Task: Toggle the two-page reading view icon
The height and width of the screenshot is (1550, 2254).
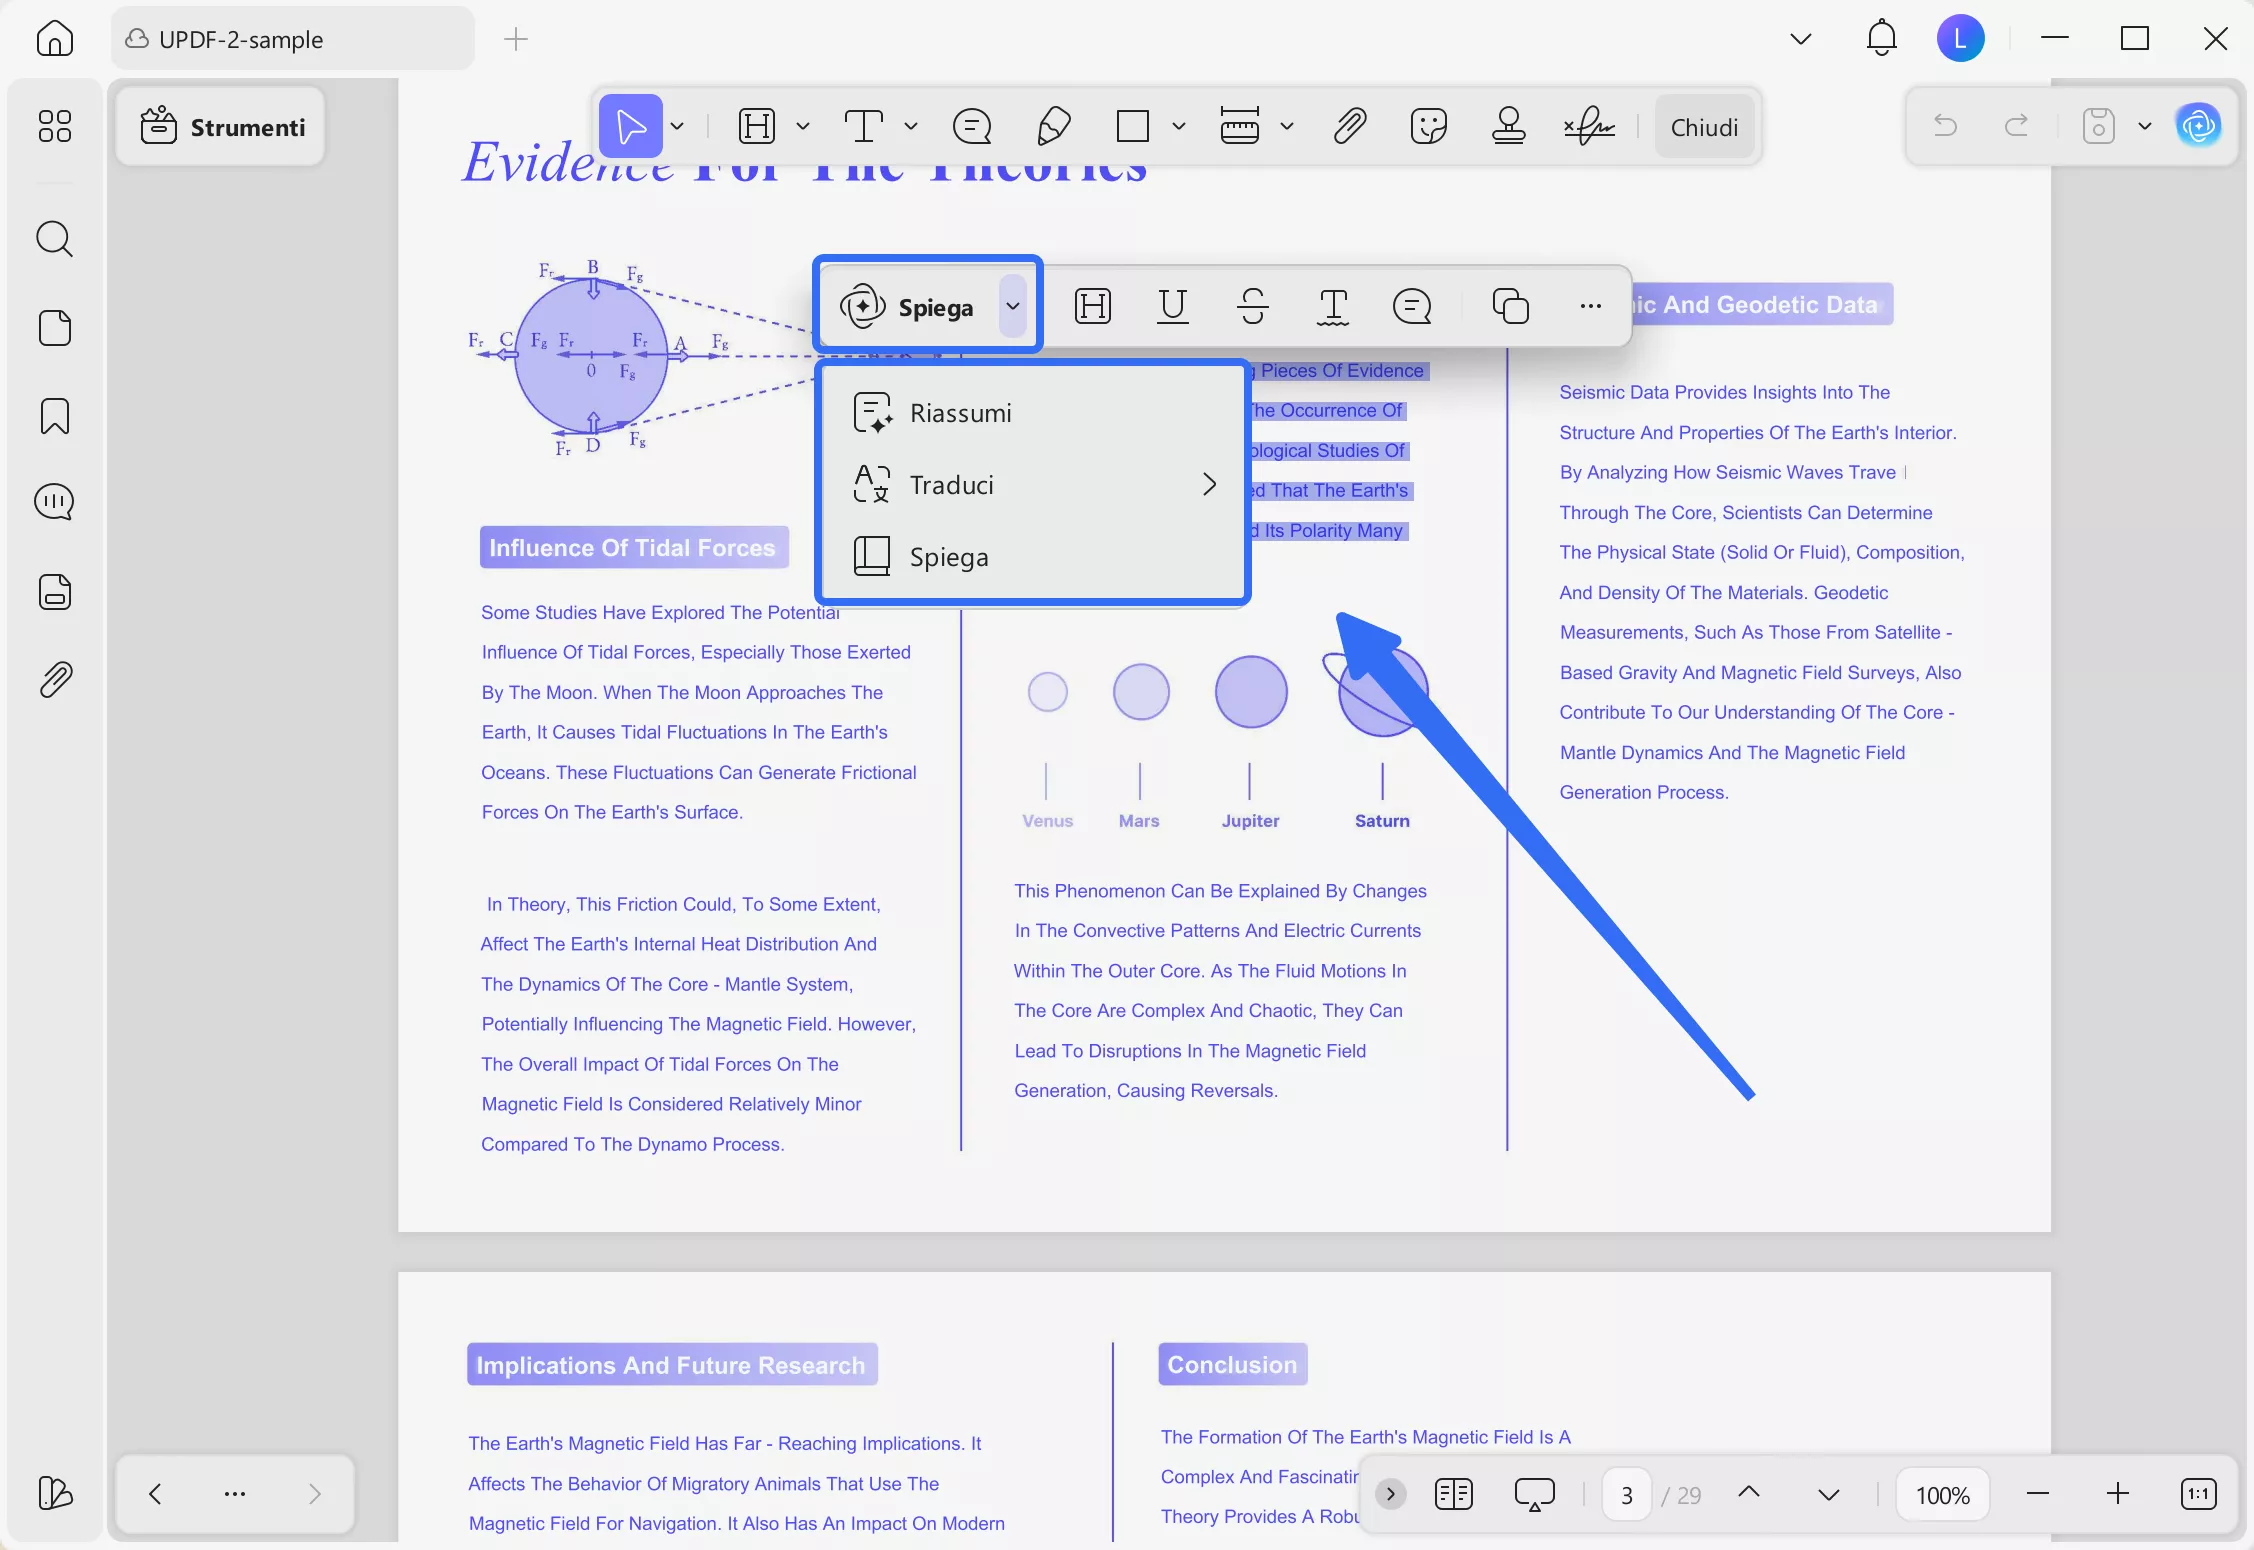Action: pos(1453,1494)
